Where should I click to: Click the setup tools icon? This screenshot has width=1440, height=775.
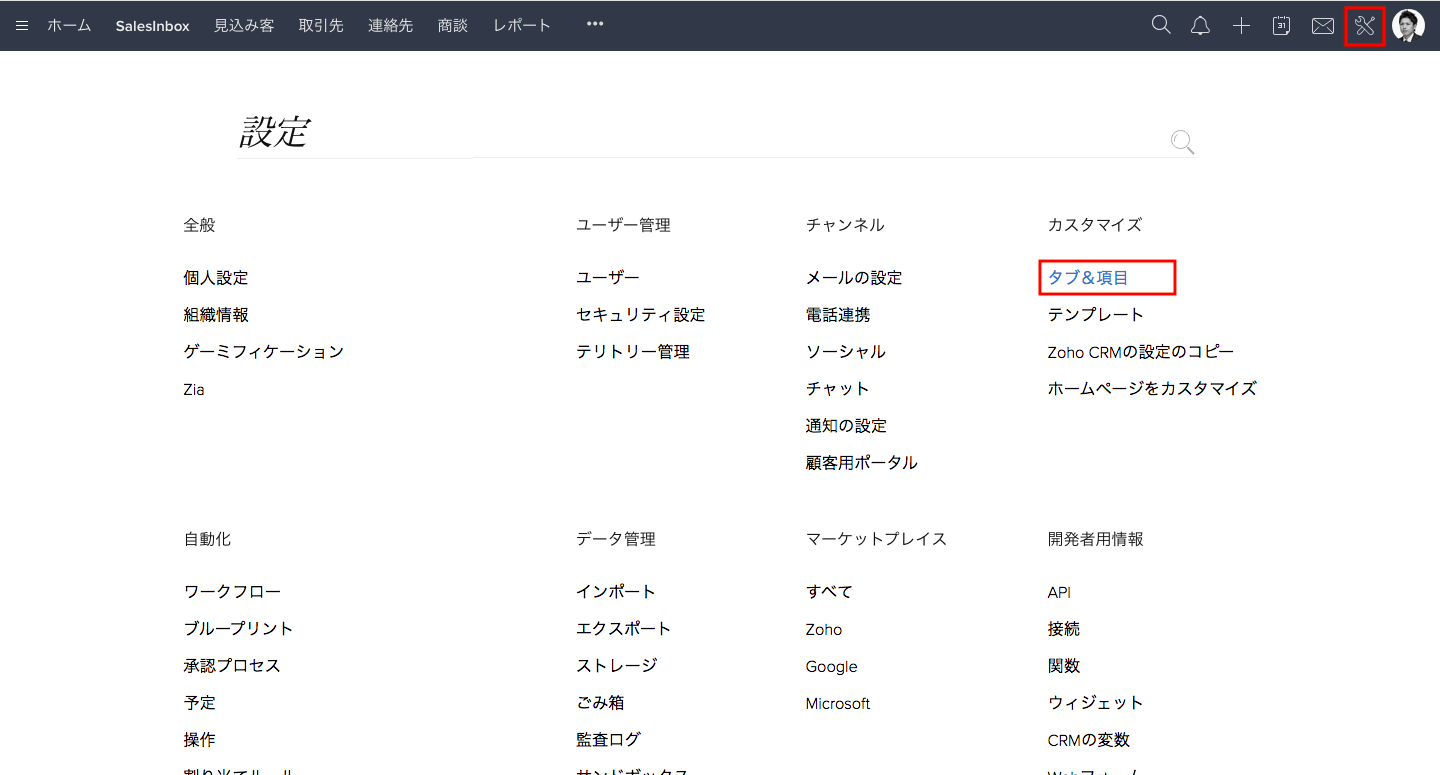(1364, 26)
